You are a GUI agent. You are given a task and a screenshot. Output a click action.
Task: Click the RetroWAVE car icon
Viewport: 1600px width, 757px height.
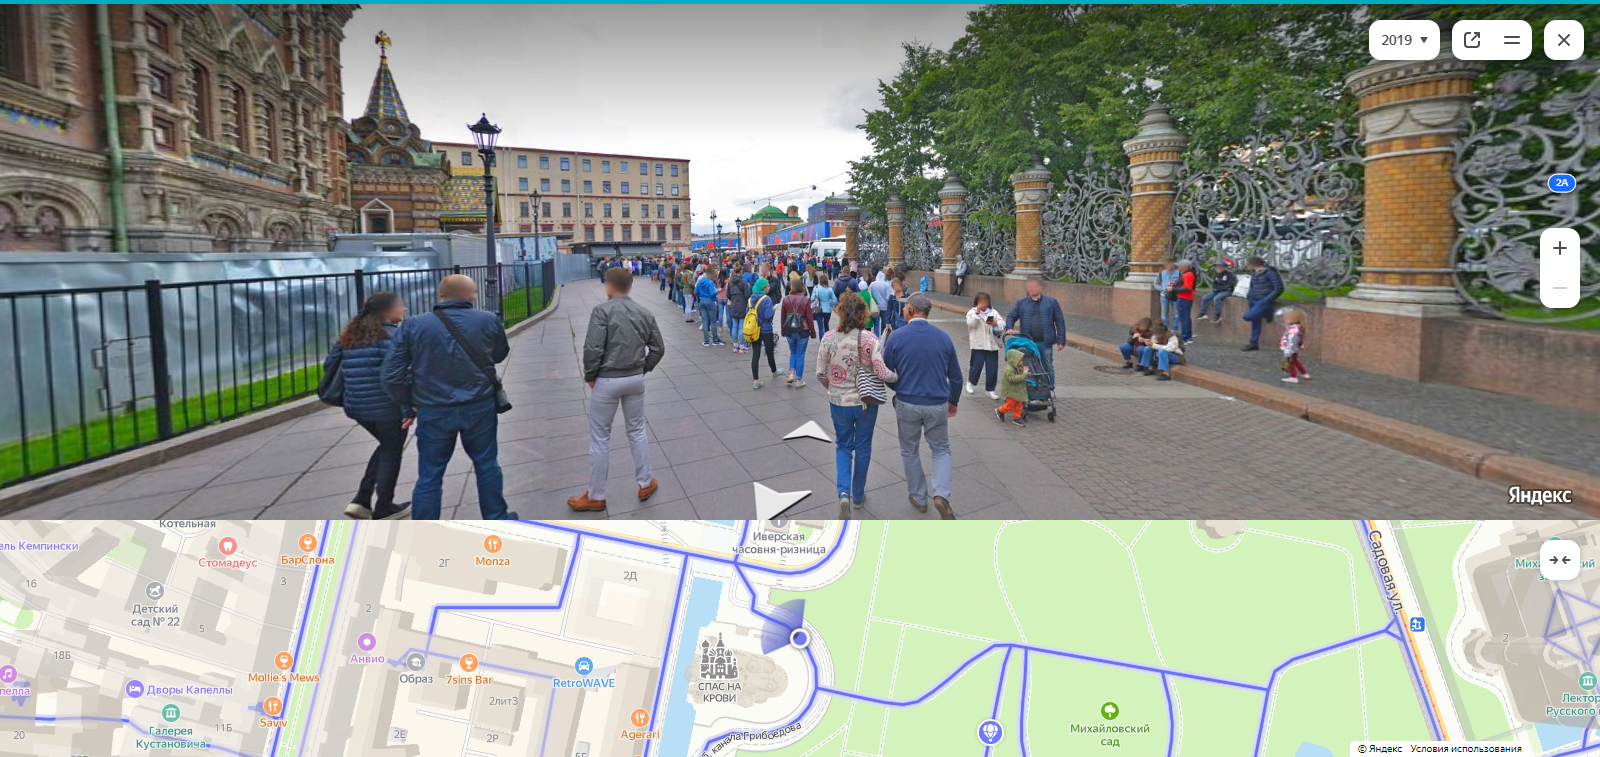[584, 666]
